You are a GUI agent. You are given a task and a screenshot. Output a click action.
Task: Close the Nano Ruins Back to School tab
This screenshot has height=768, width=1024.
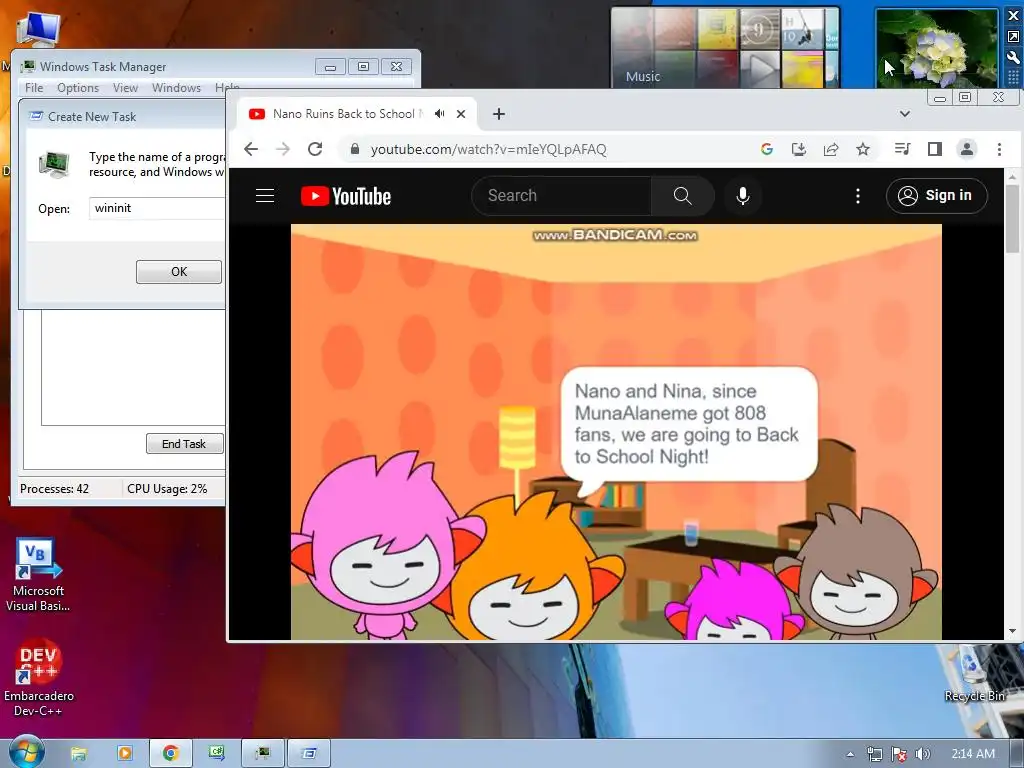(x=461, y=114)
